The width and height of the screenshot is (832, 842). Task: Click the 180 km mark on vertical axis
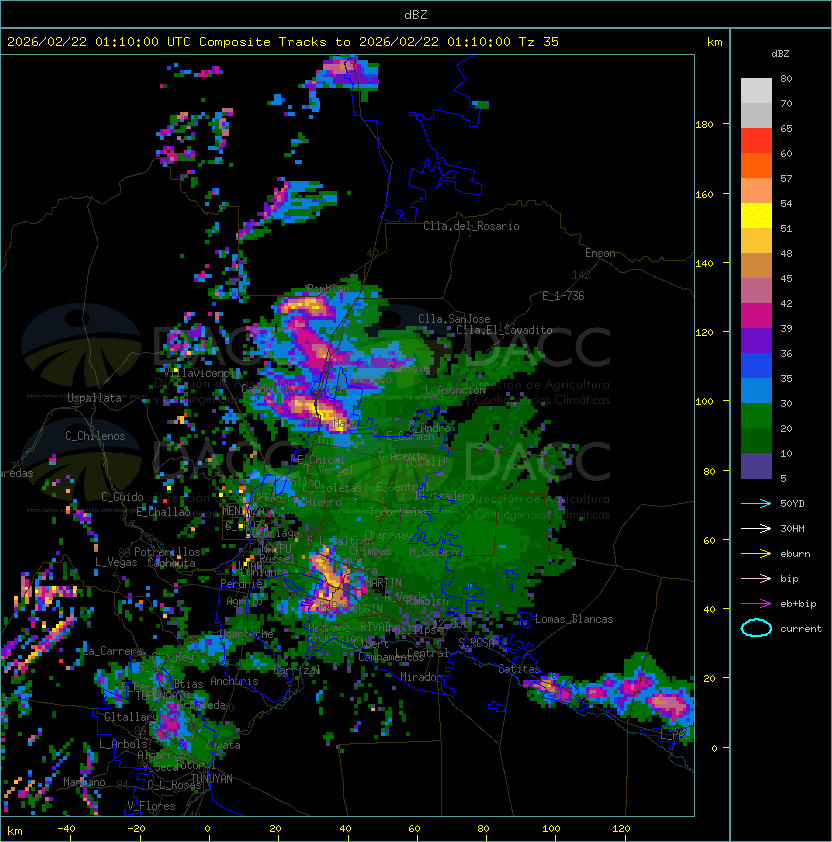[x=704, y=125]
